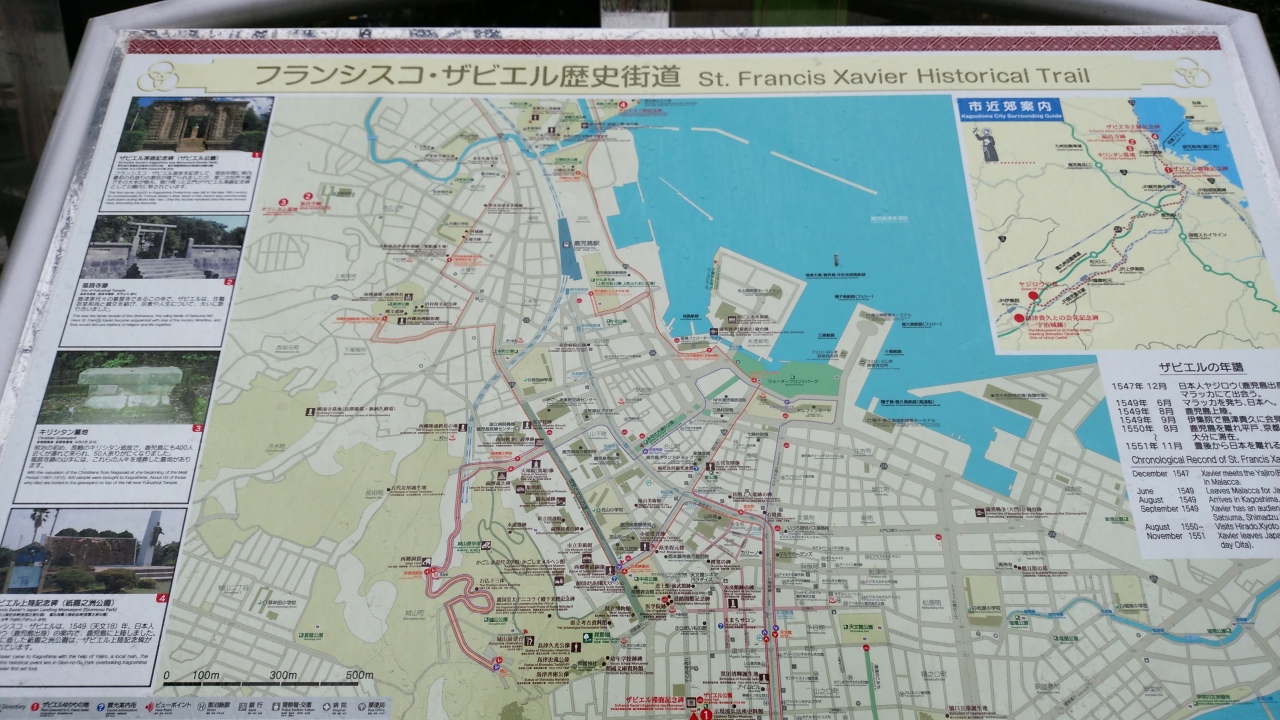Click the red number 3 badge under graveyard photo

click(x=197, y=428)
